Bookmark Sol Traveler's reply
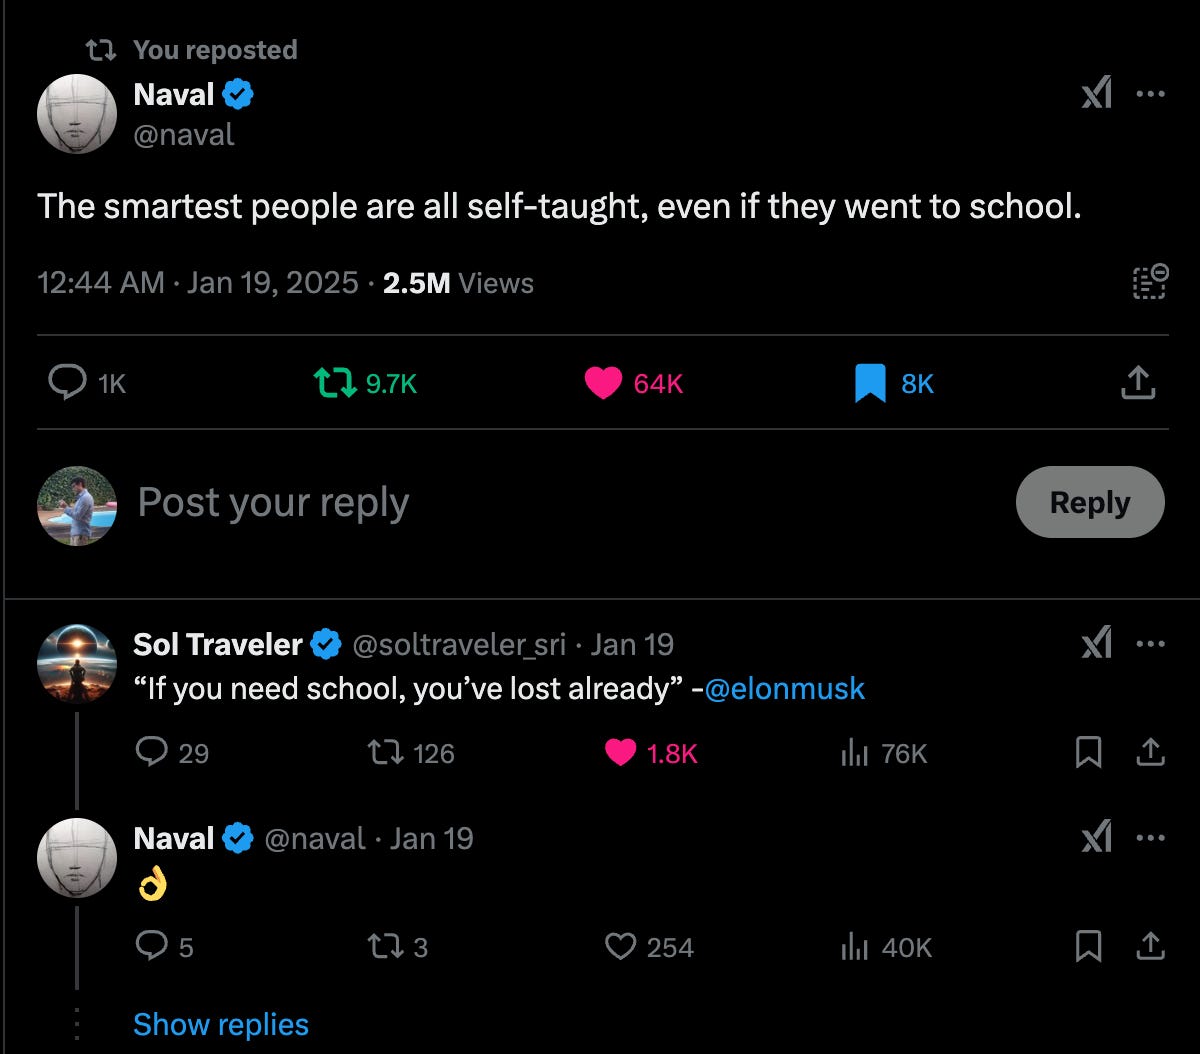1200x1054 pixels. click(1088, 752)
